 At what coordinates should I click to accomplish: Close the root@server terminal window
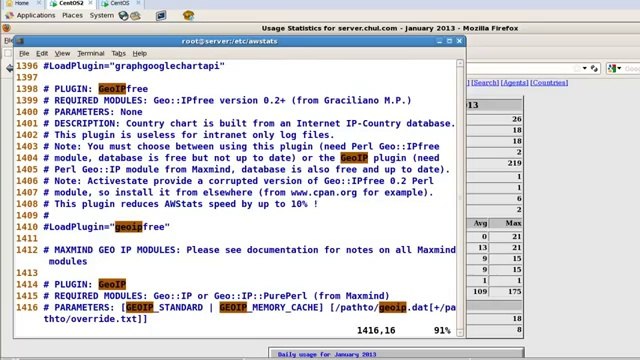click(x=459, y=41)
